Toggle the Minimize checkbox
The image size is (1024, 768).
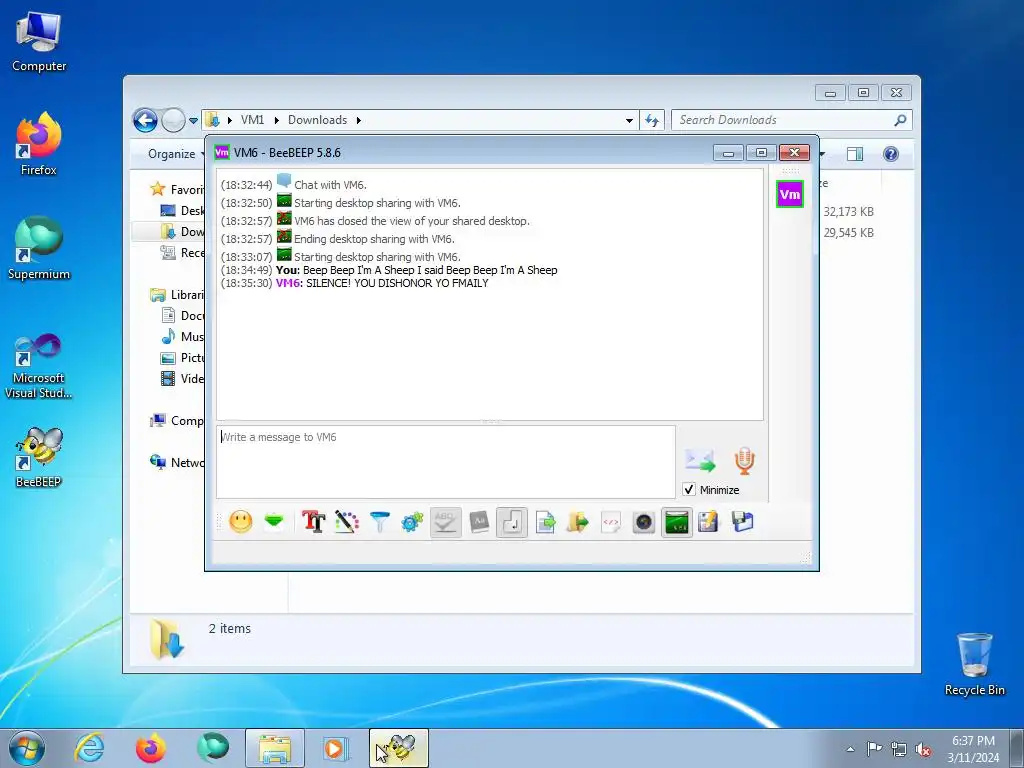click(x=689, y=489)
